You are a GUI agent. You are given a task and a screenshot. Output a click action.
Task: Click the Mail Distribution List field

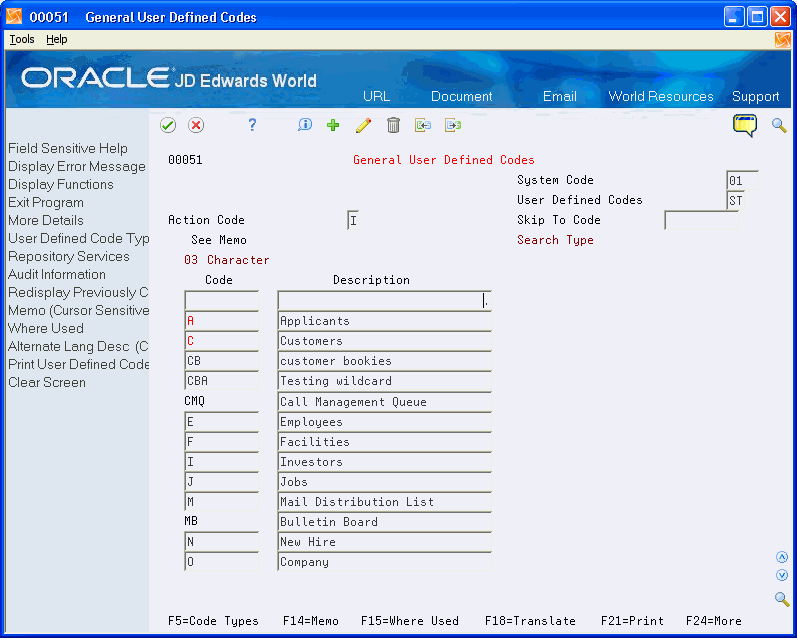coord(384,502)
